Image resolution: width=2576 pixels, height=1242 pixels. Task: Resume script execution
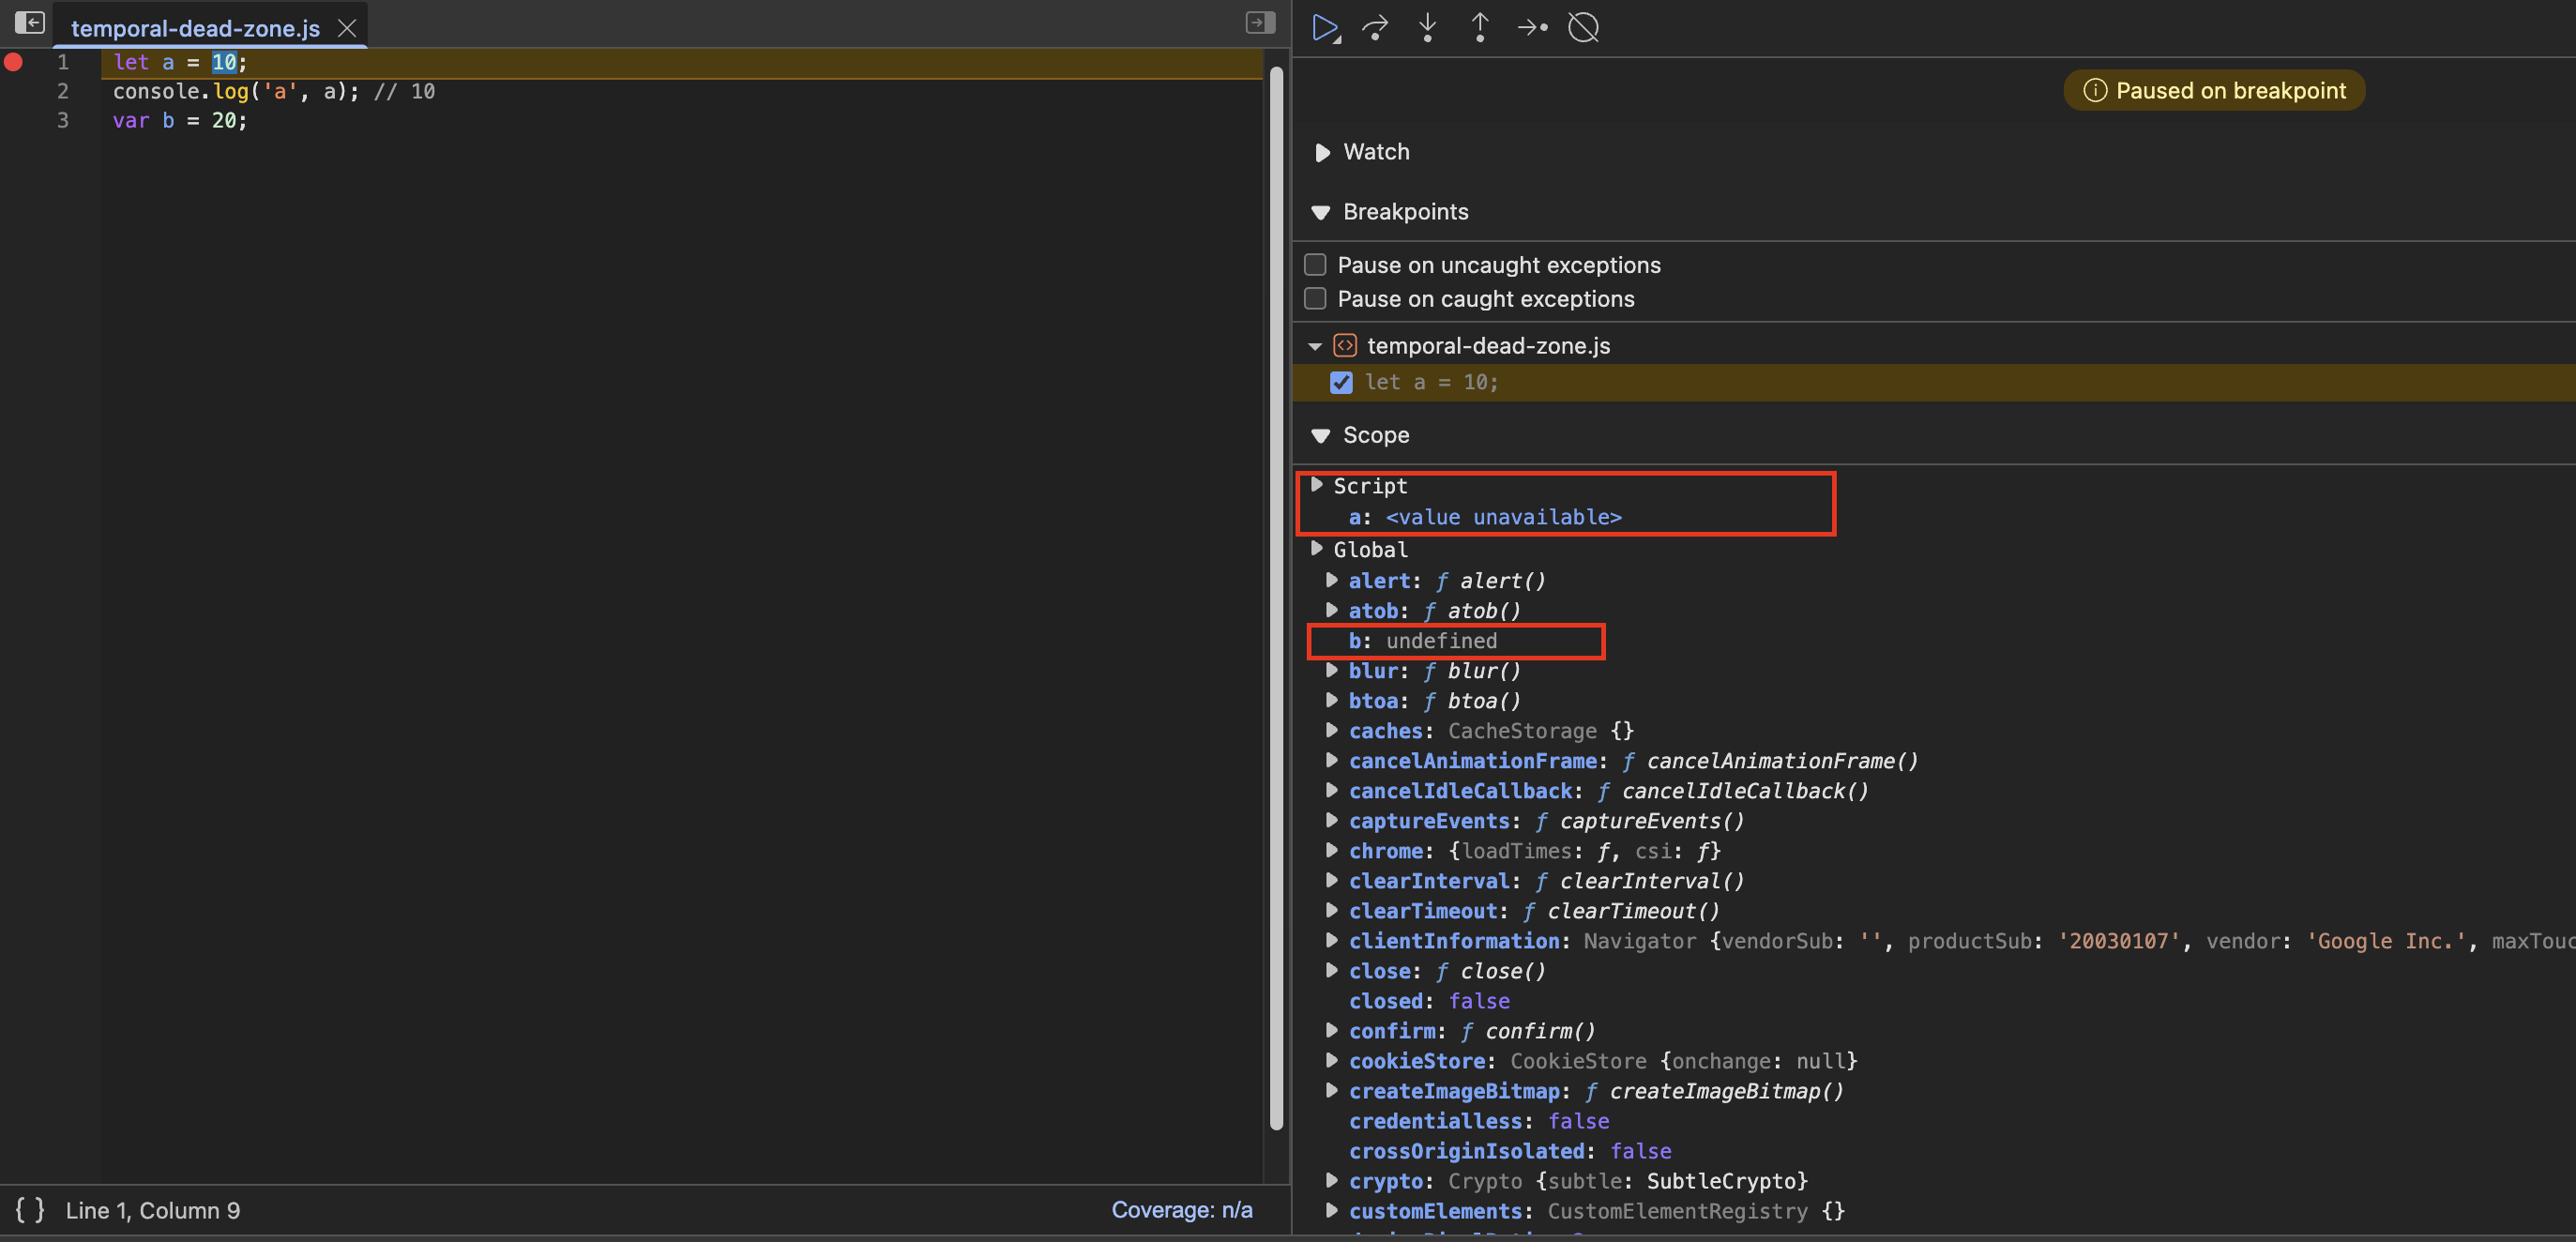[1325, 27]
